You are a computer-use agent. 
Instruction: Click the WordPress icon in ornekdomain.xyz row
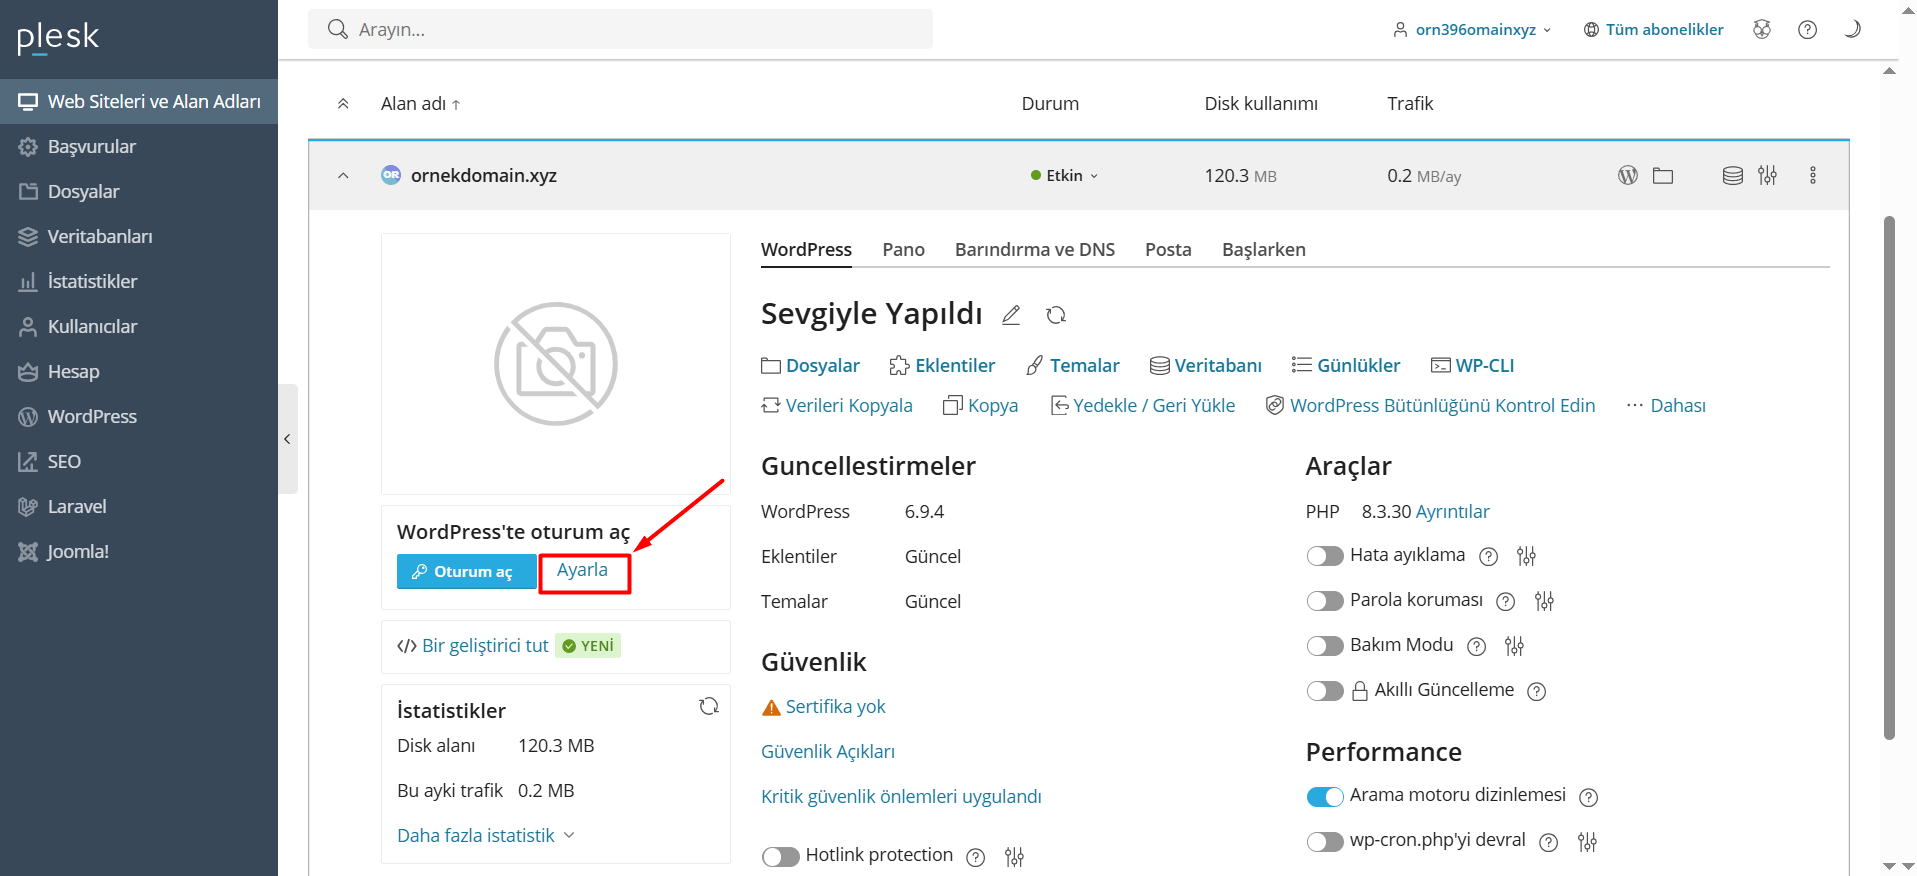coord(1627,175)
